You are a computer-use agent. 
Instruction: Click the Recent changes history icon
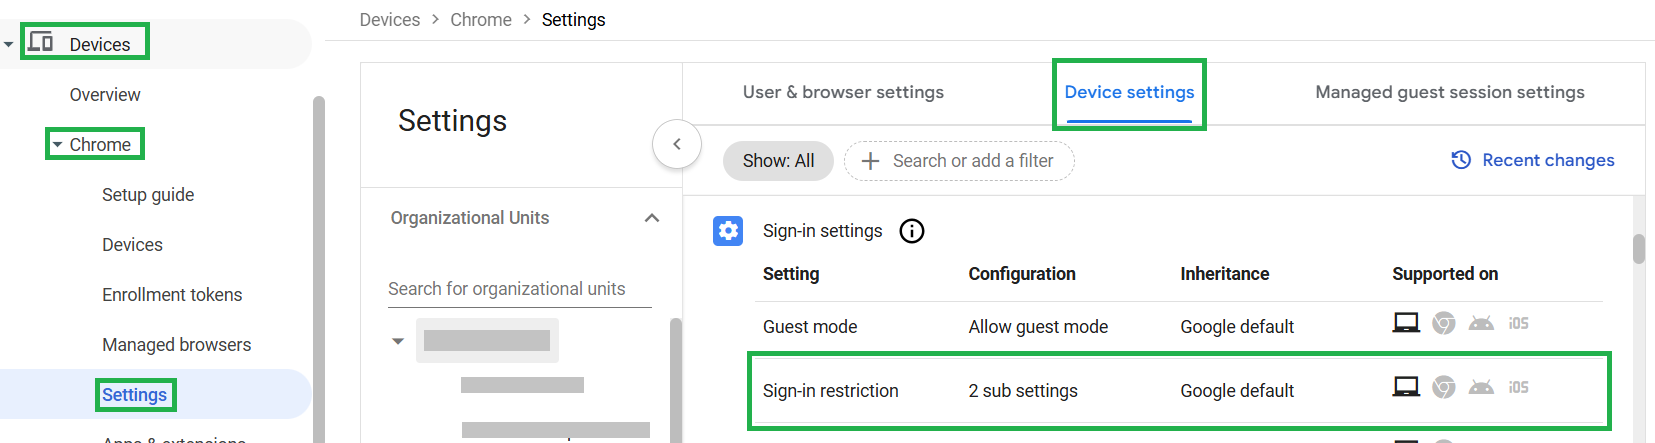click(1461, 160)
